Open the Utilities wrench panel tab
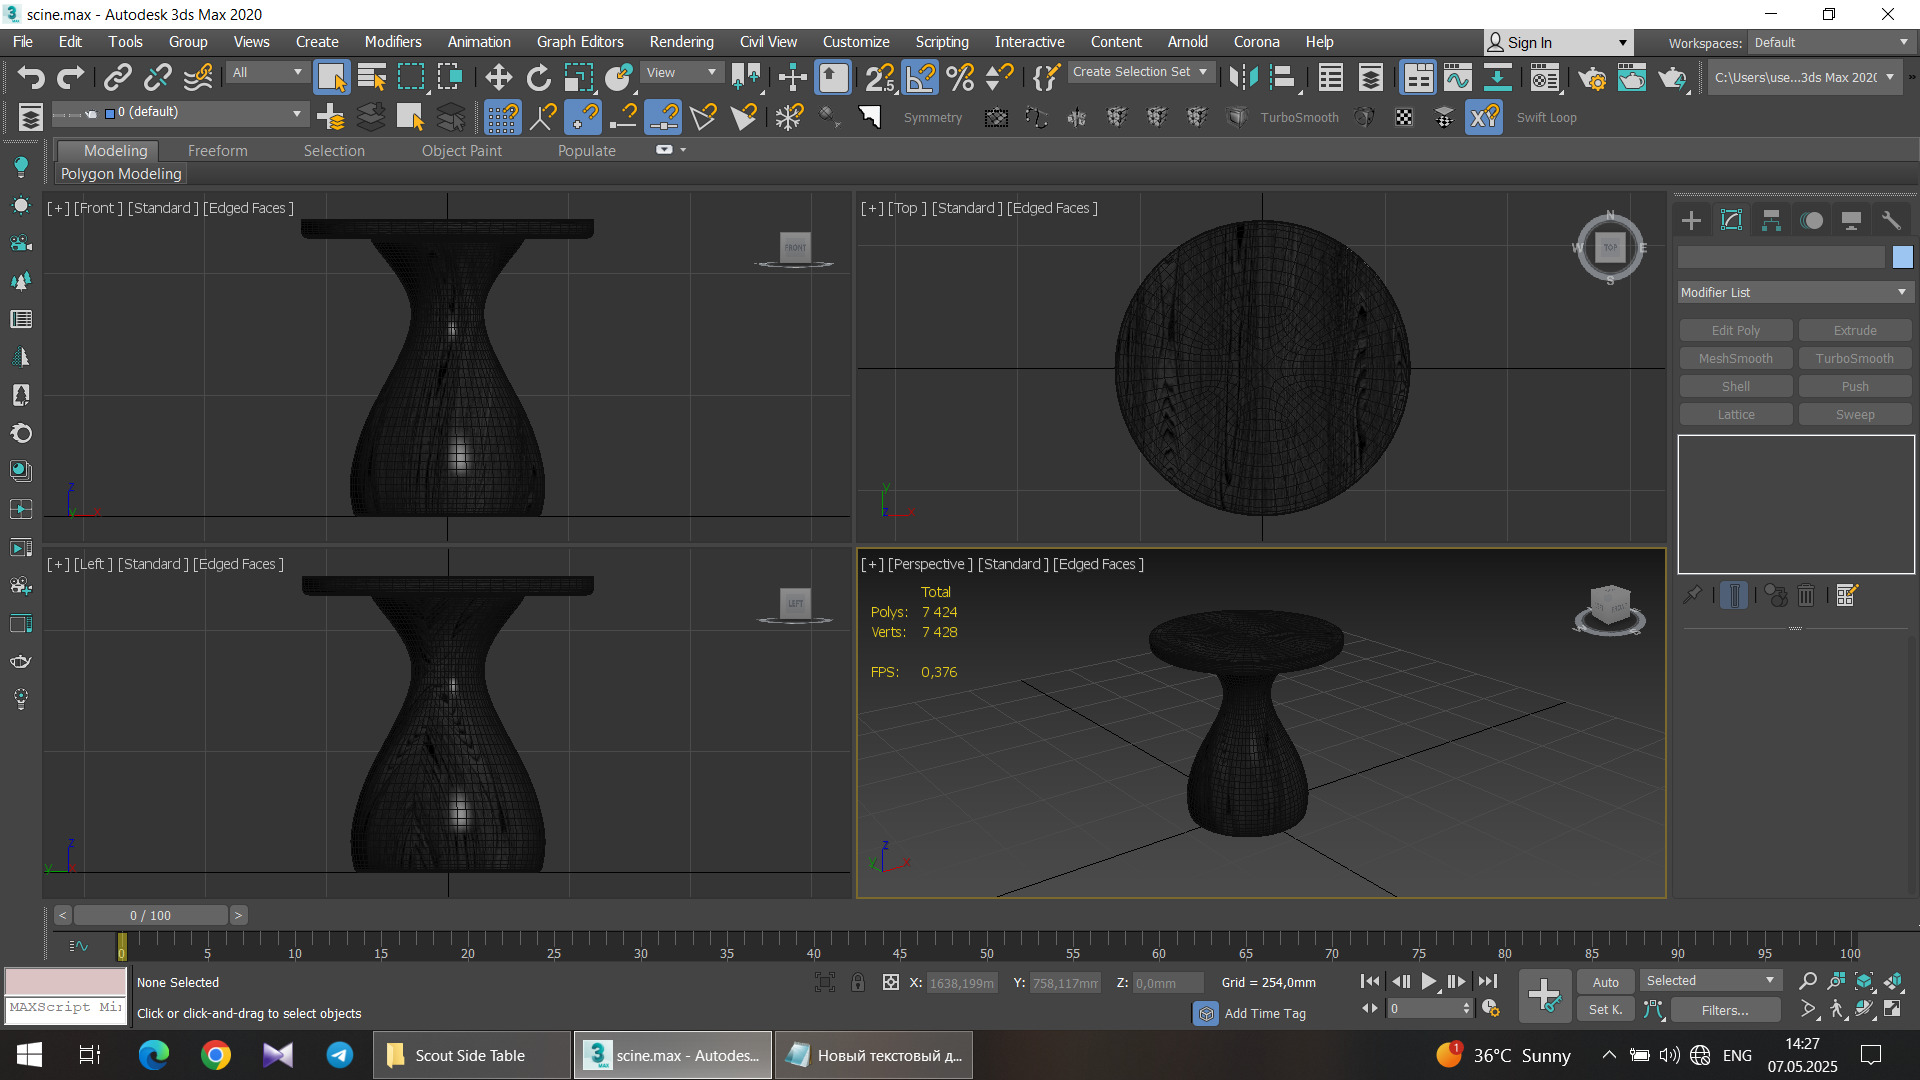Image resolution: width=1920 pixels, height=1080 pixels. click(1891, 220)
